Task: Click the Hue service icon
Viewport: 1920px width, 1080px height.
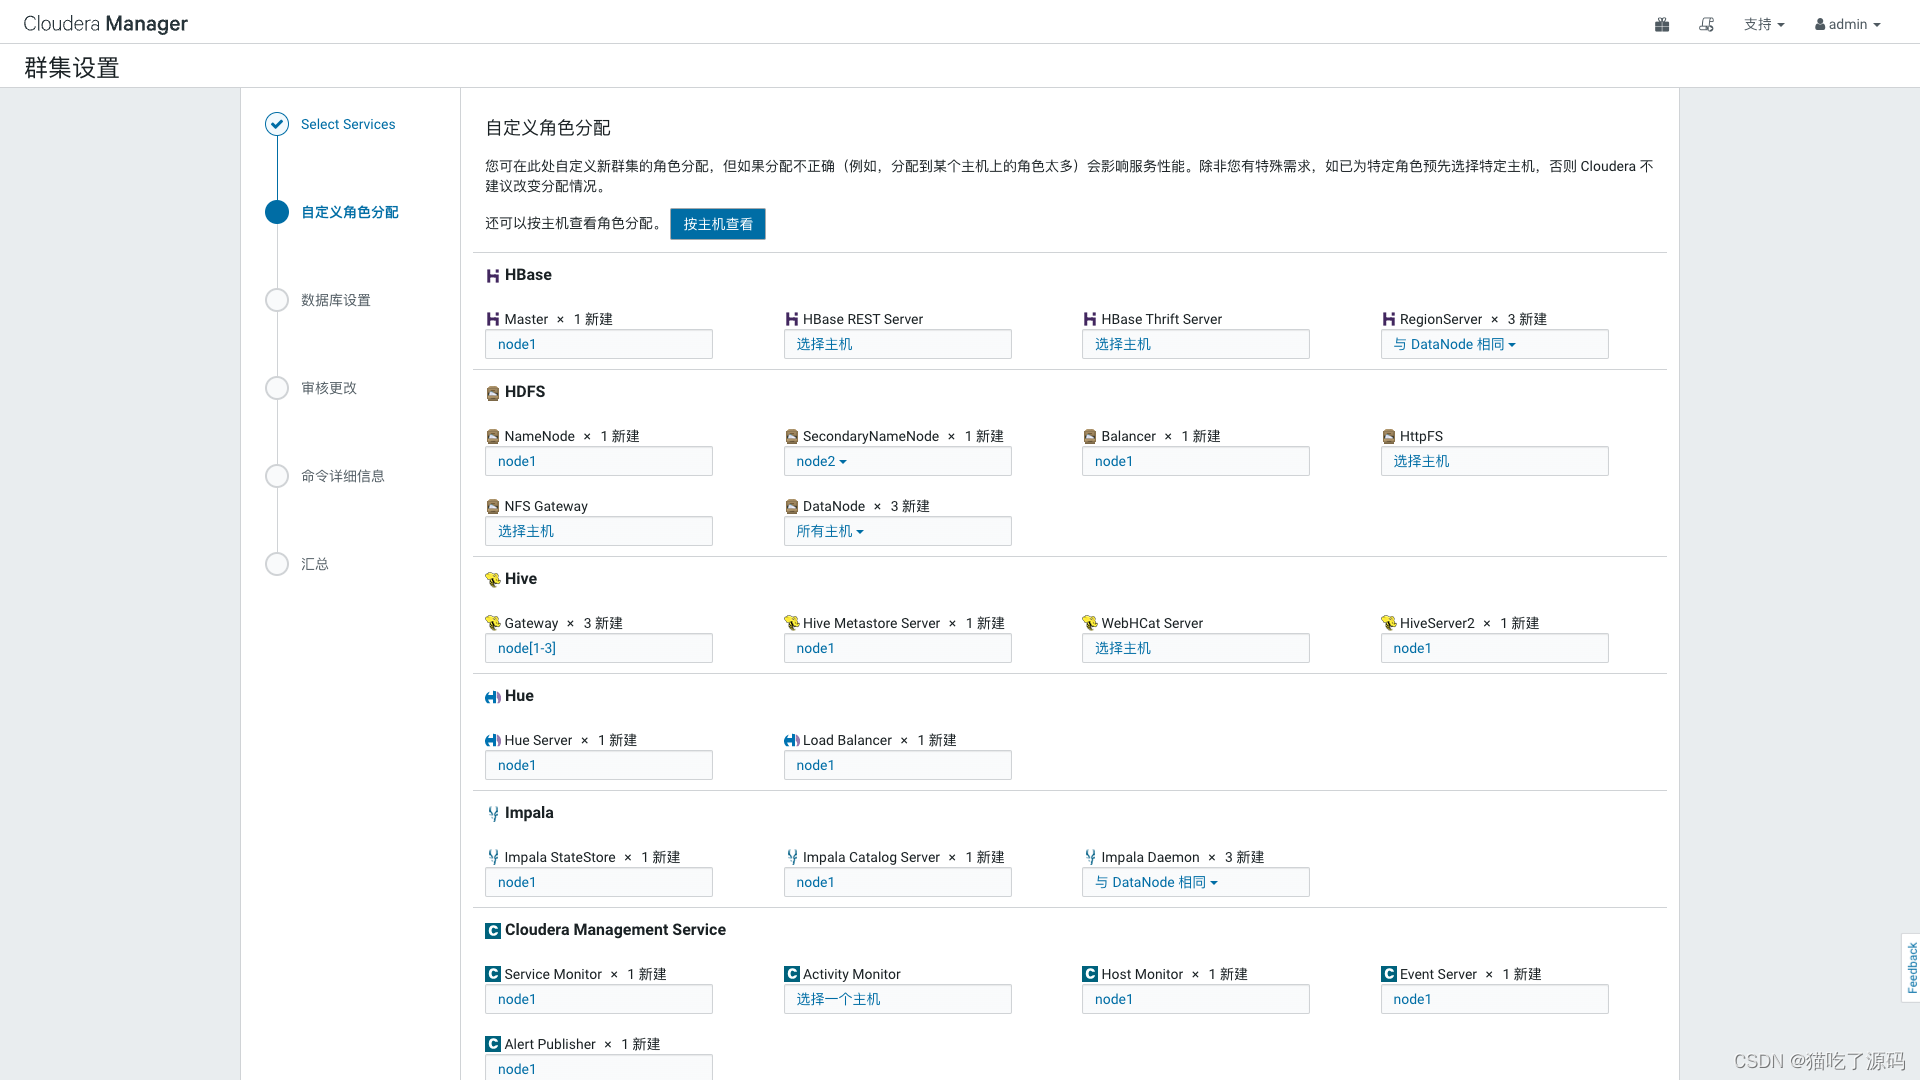Action: 493,697
